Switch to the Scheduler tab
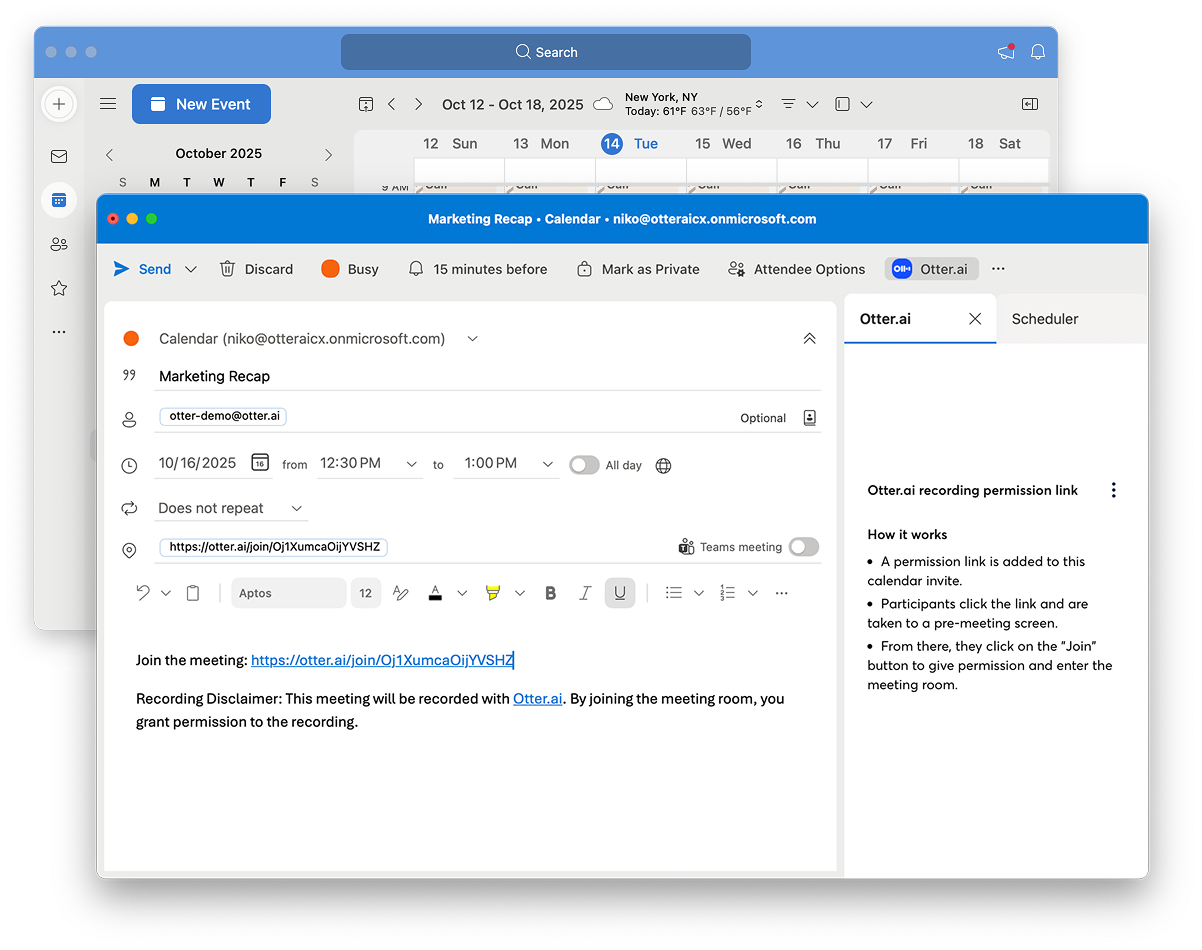This screenshot has height=950, width=1202. [1044, 319]
